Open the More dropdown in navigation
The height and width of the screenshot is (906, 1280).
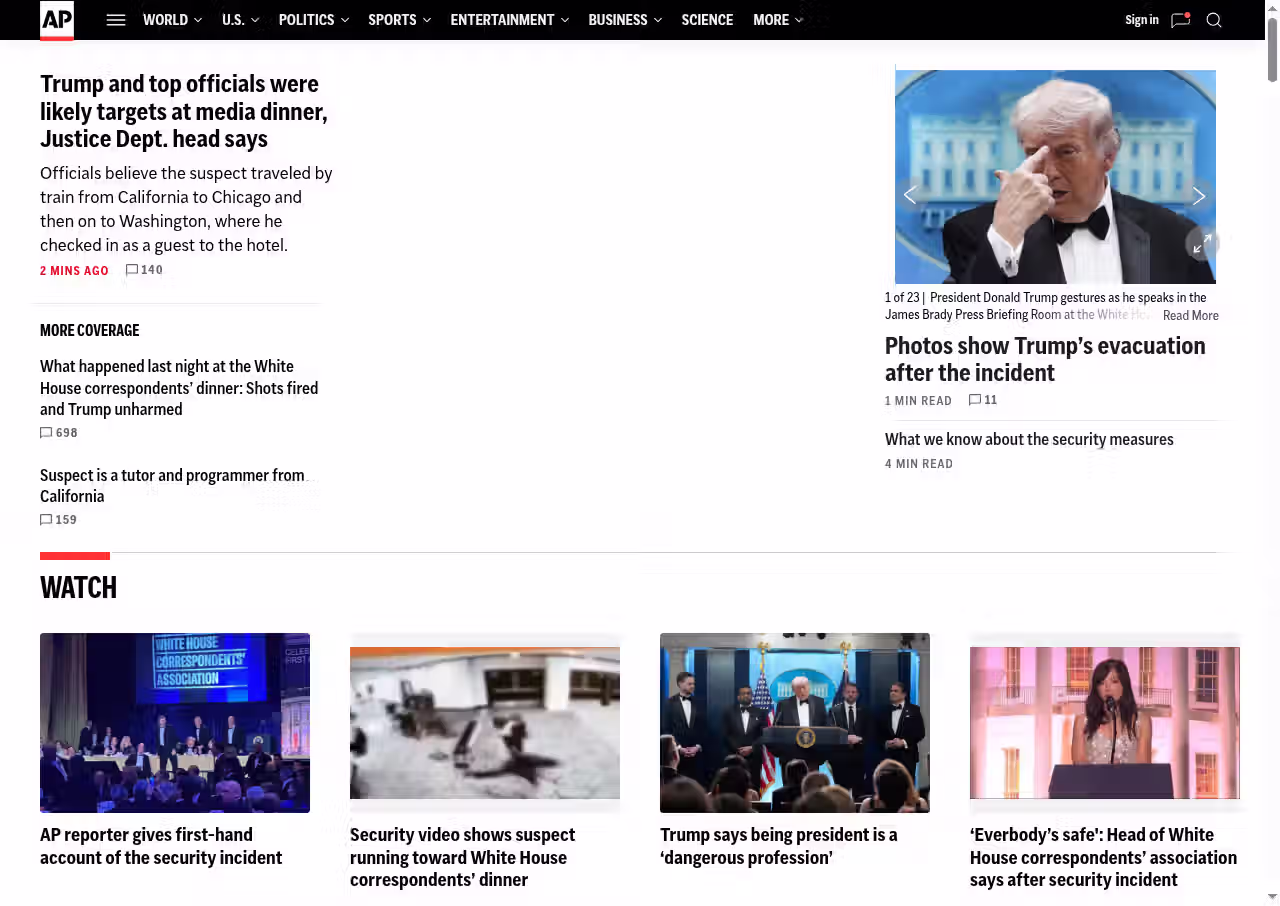click(778, 20)
